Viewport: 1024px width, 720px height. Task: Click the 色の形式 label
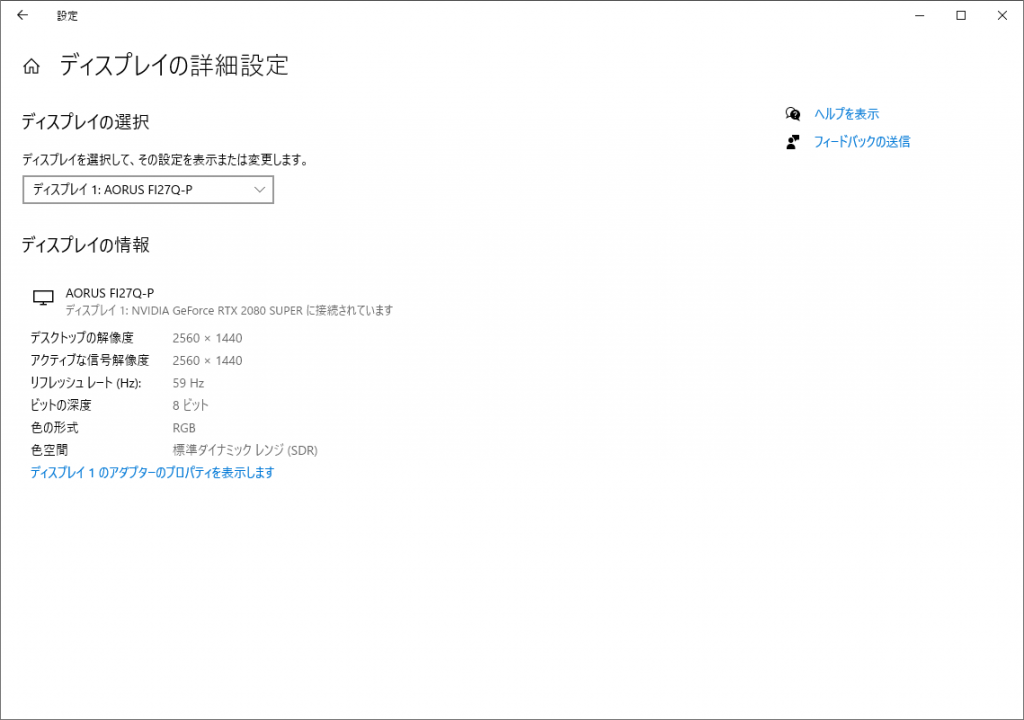54,427
